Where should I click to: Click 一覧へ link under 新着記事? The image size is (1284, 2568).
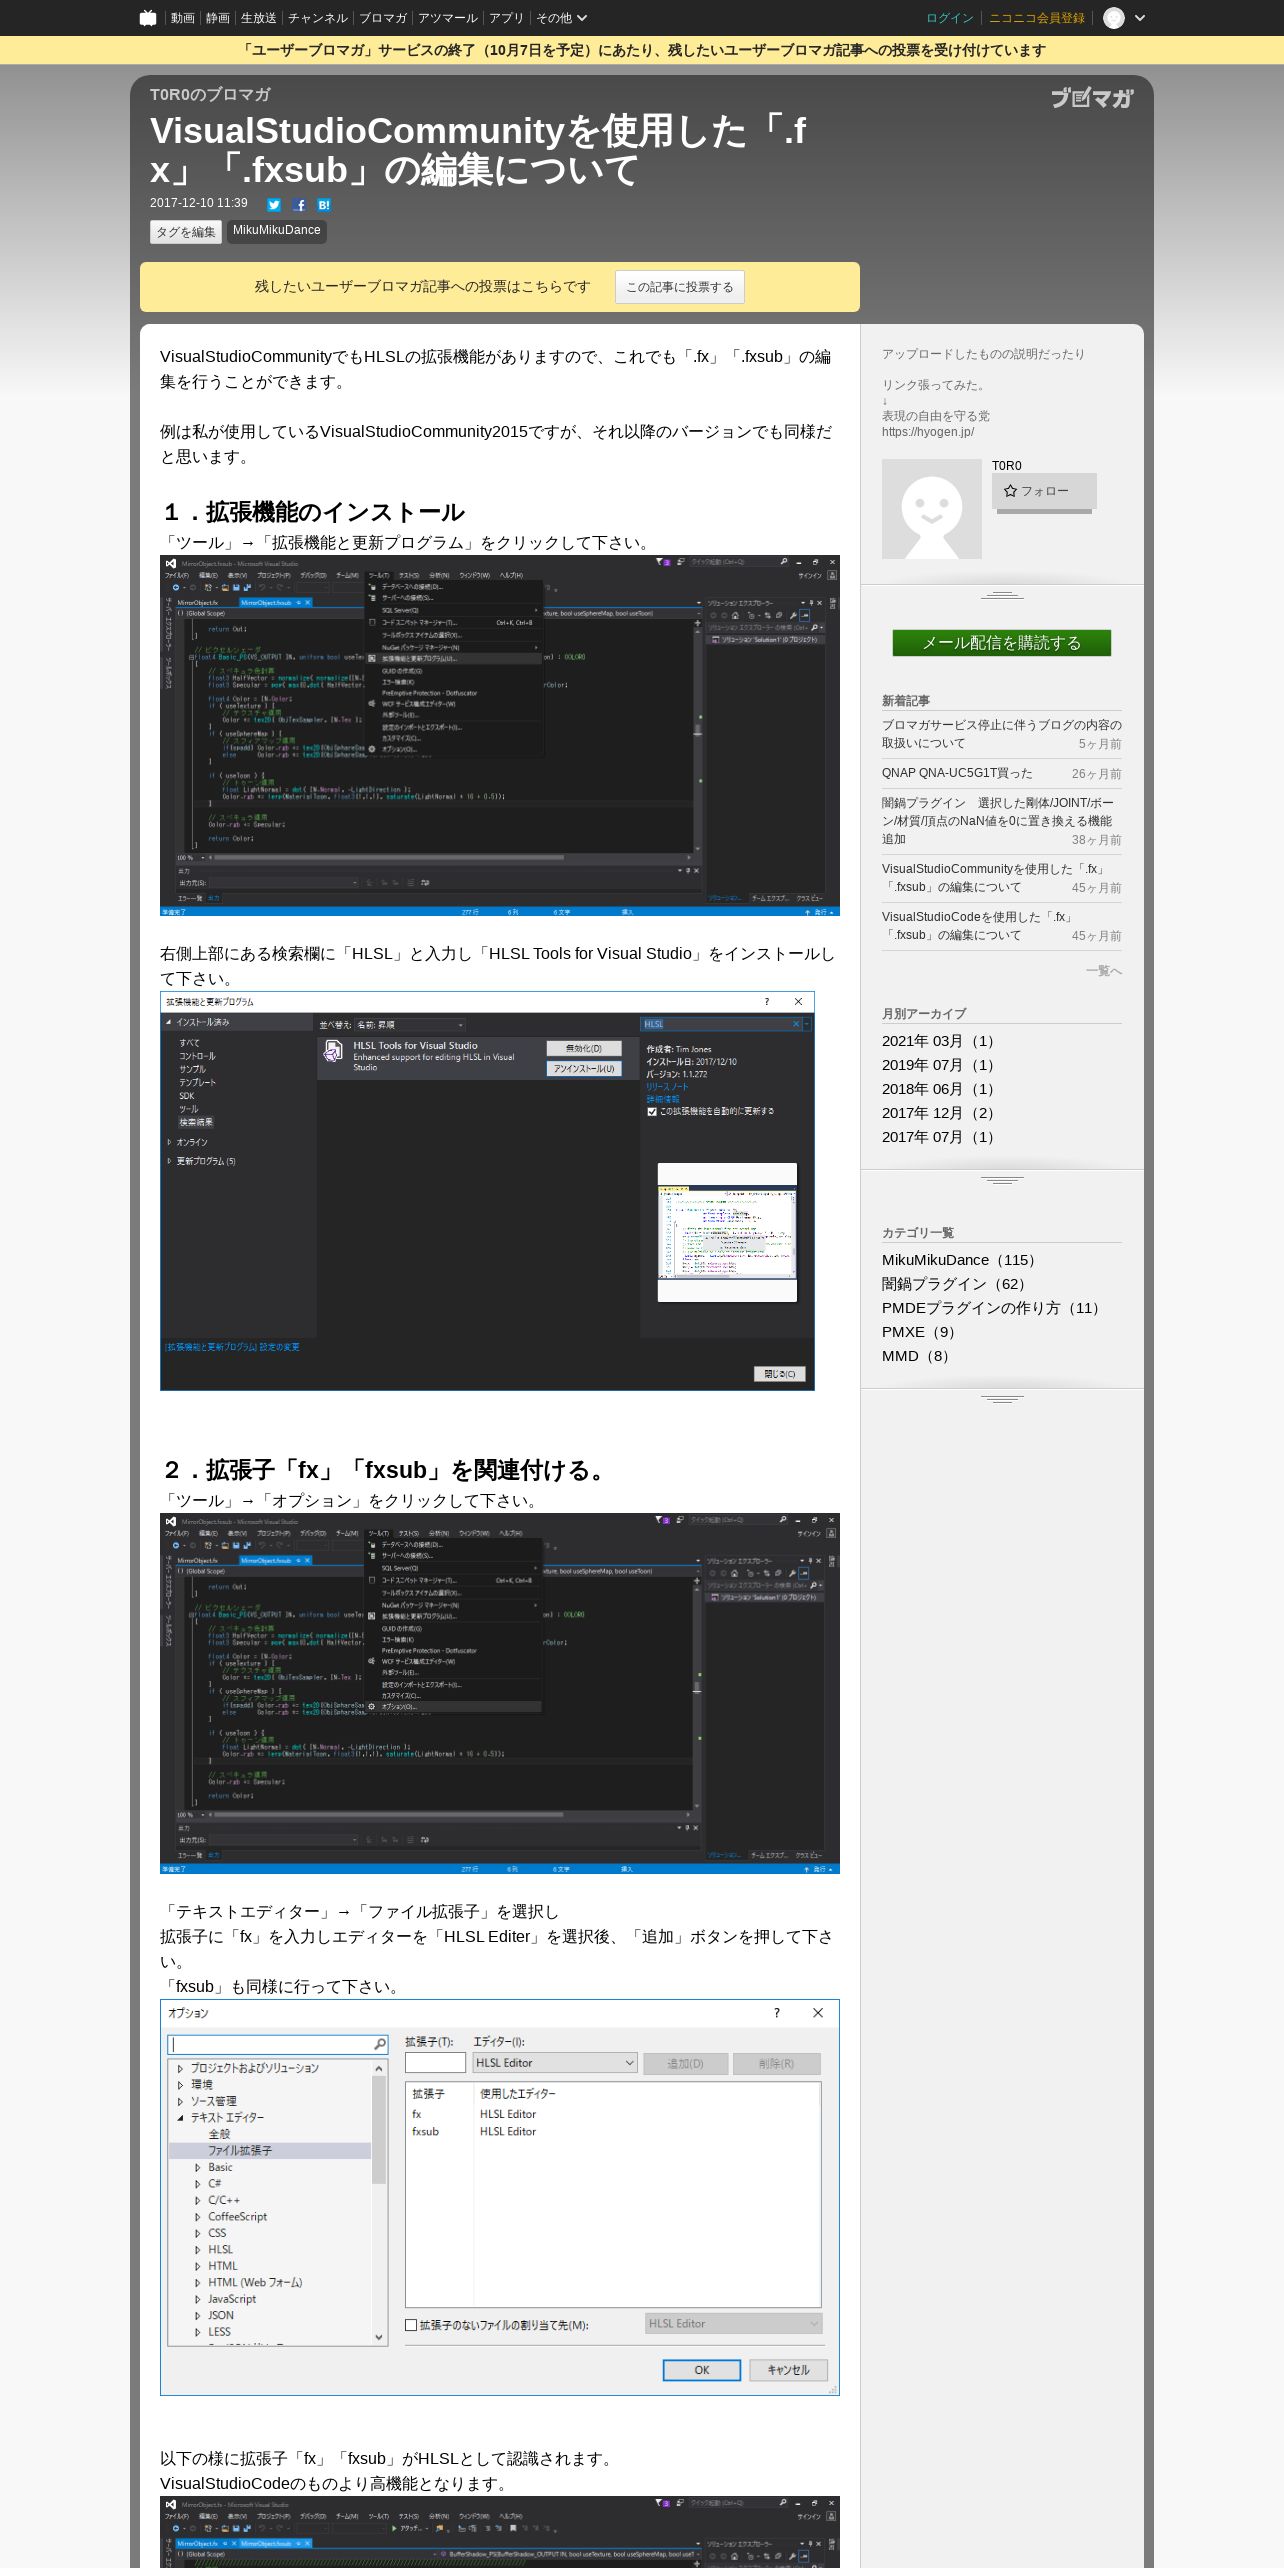[x=1104, y=971]
